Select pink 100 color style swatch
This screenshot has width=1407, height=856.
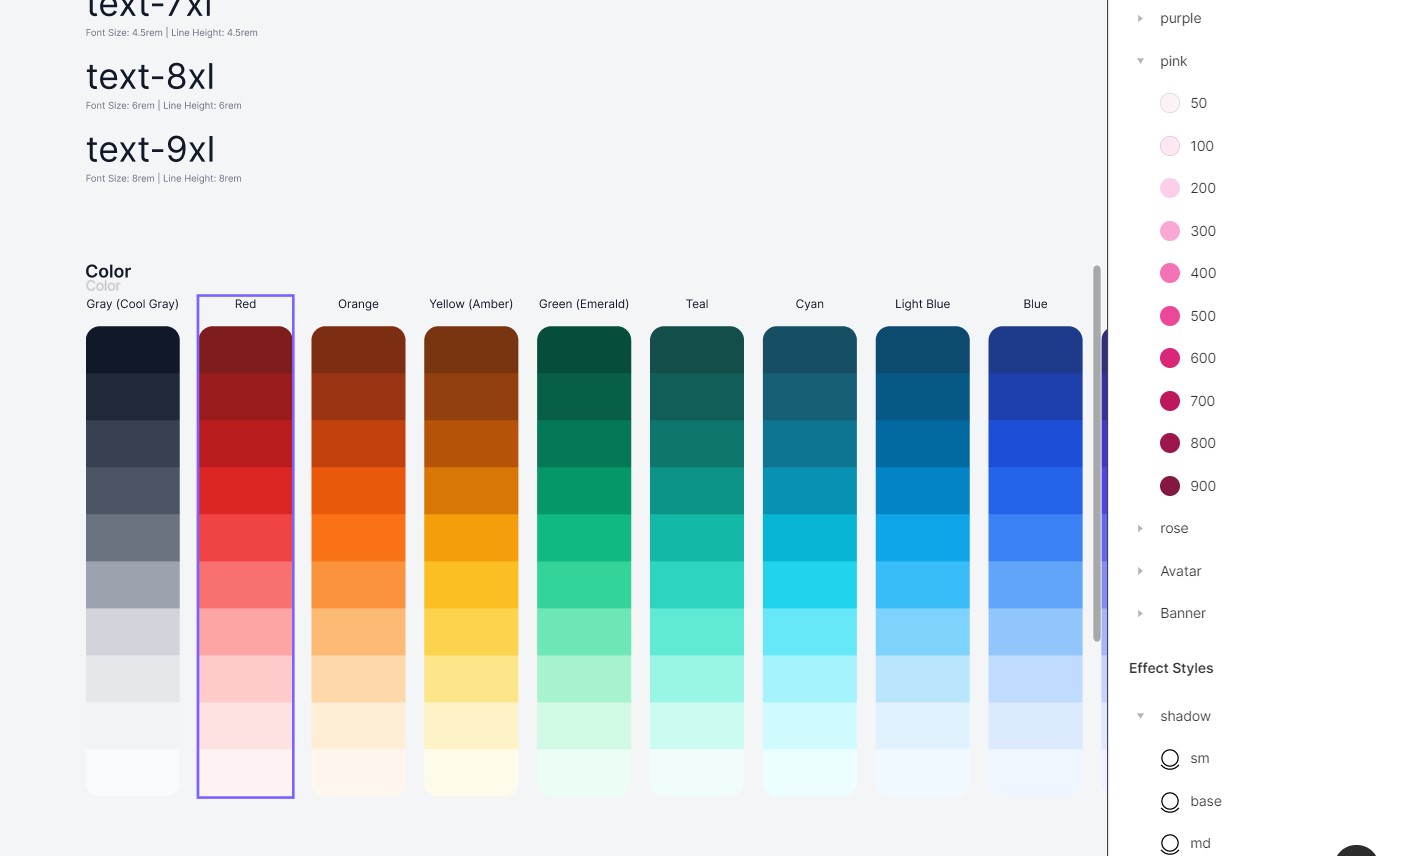pyautogui.click(x=1170, y=146)
